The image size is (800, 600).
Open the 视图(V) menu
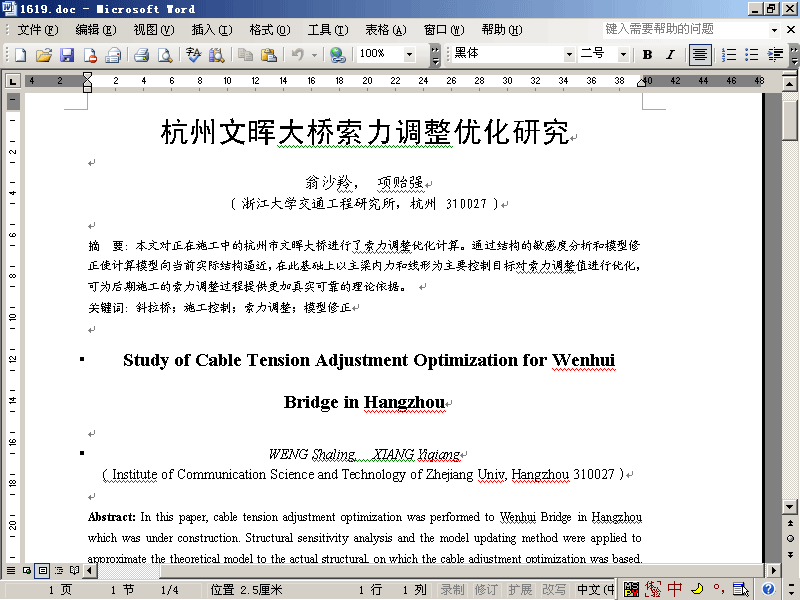click(x=154, y=30)
